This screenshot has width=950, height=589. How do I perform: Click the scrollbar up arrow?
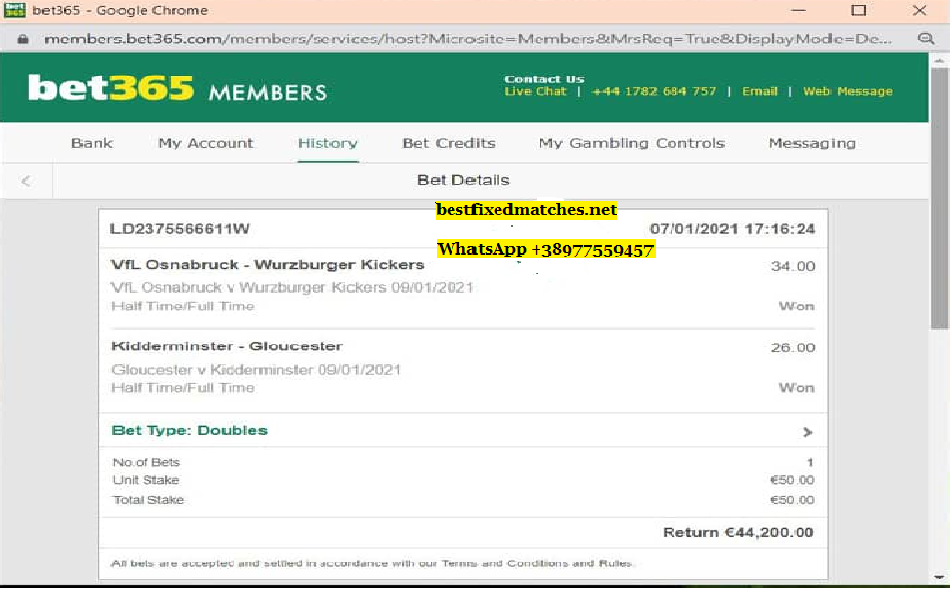point(939,61)
